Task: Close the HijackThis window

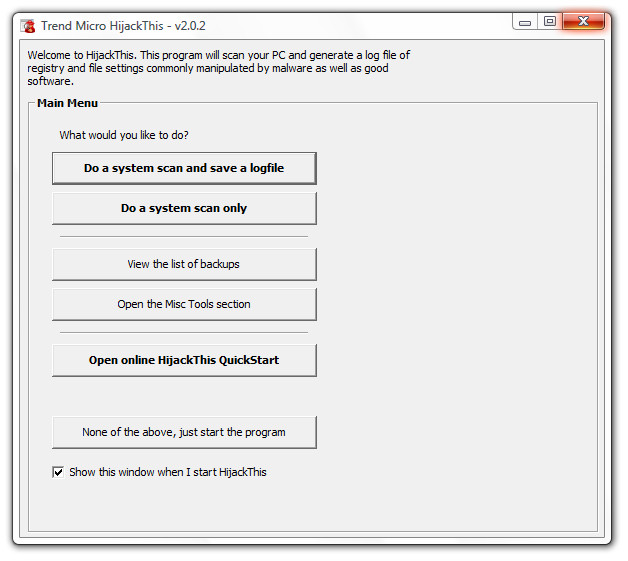Action: [584, 21]
